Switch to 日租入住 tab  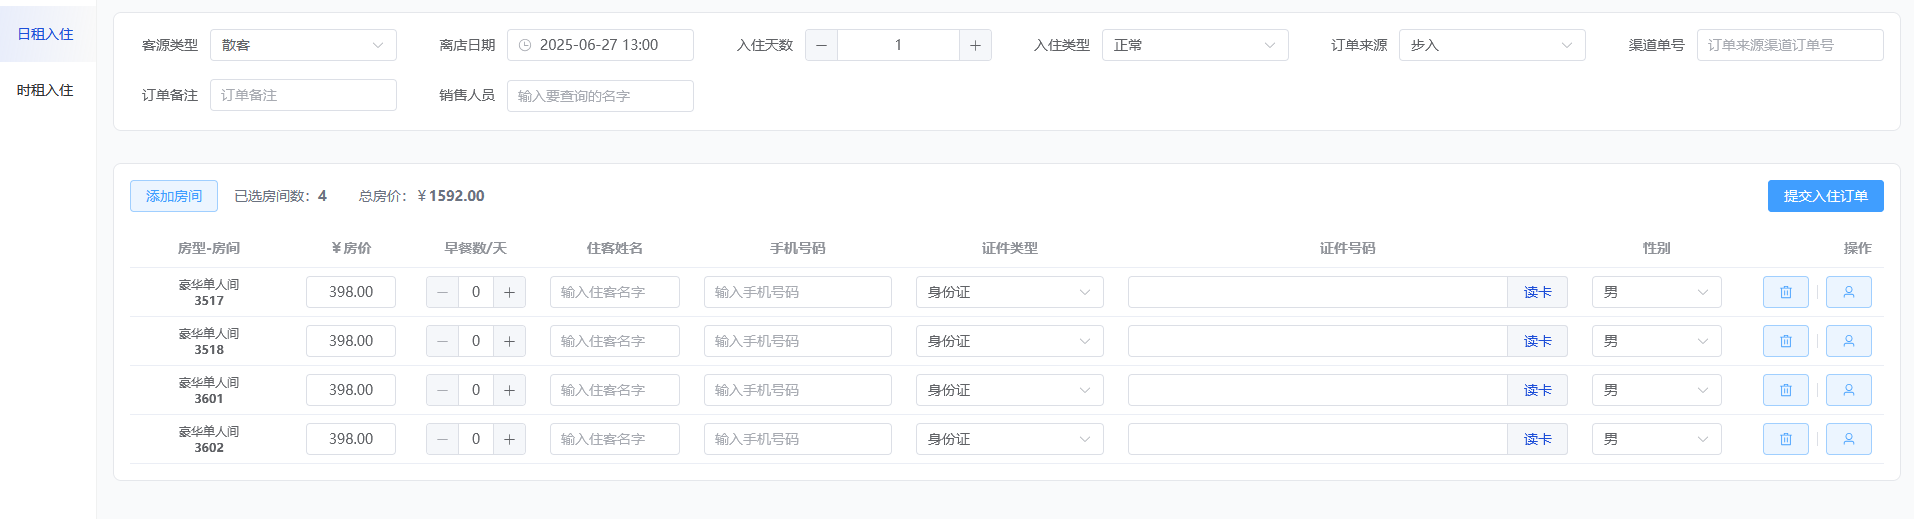[46, 34]
